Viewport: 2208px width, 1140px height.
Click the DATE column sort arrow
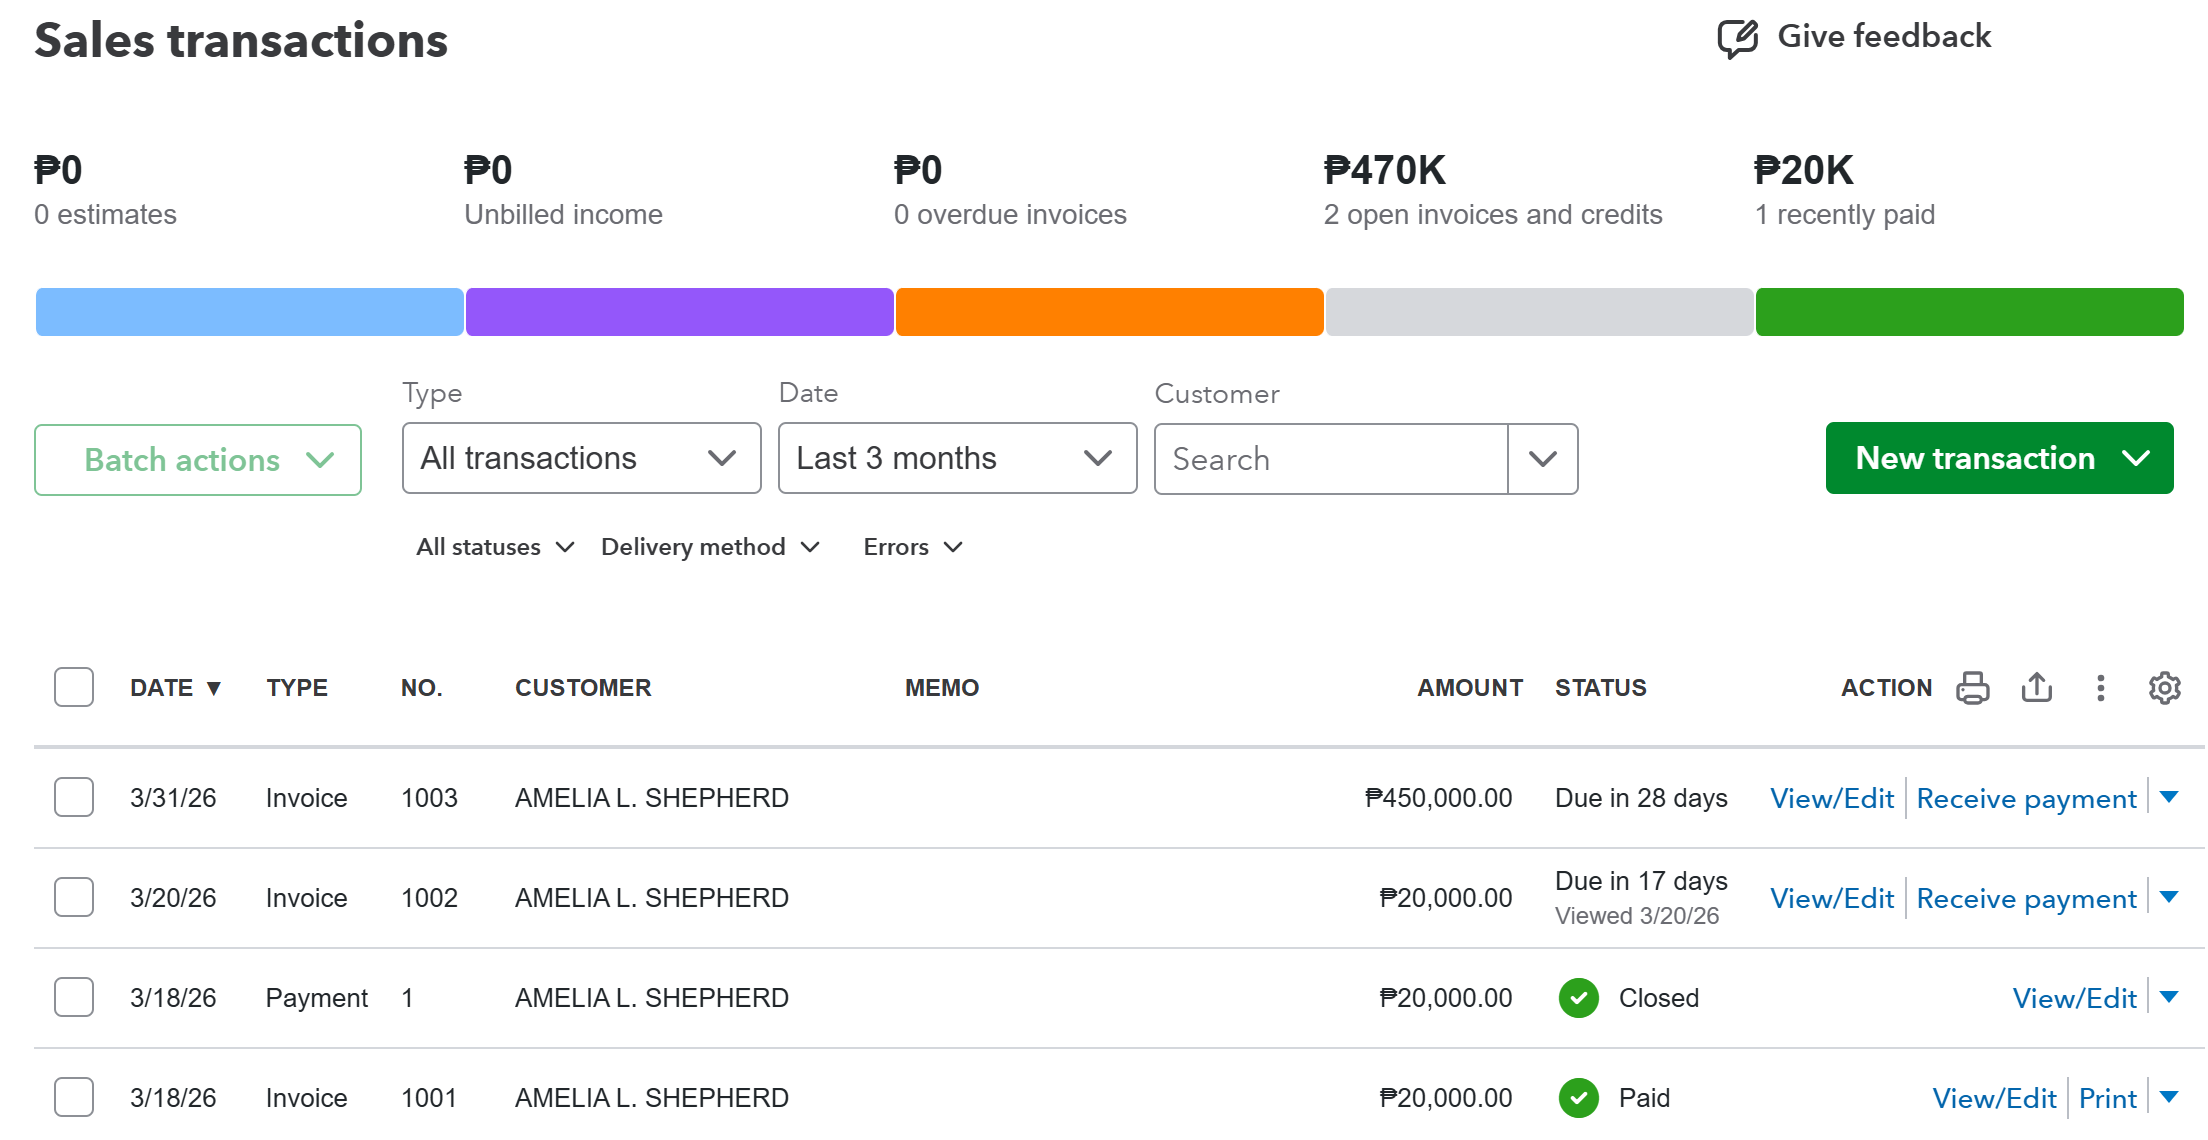(213, 689)
